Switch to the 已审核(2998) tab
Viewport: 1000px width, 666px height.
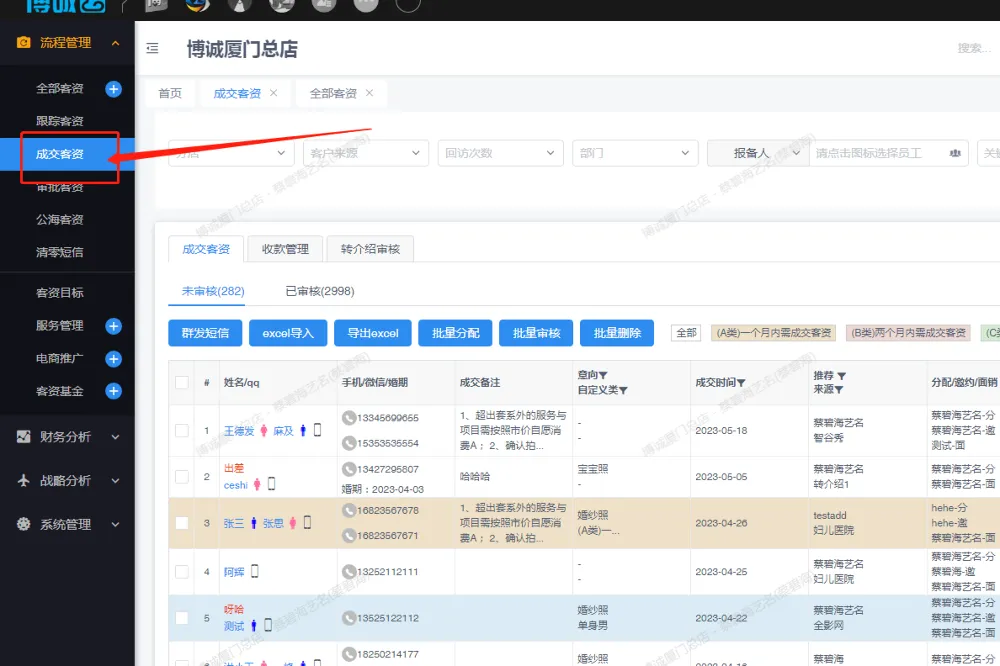click(319, 291)
